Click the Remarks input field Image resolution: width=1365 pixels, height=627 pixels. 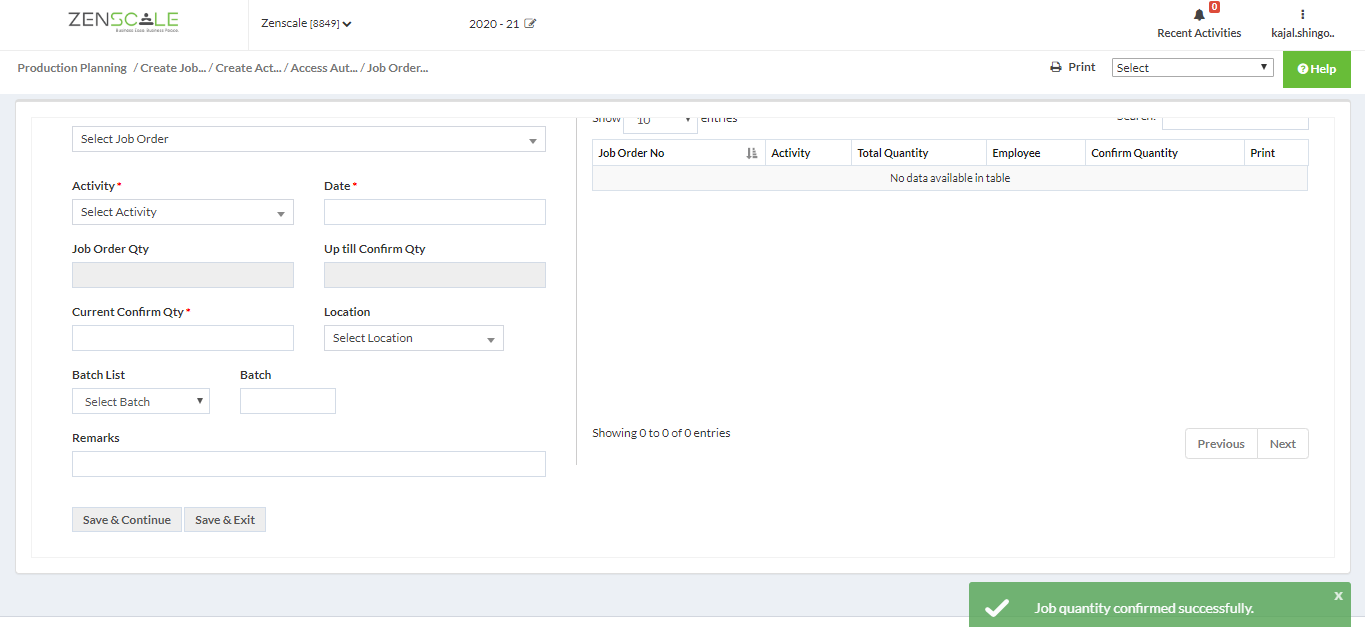[x=309, y=464]
